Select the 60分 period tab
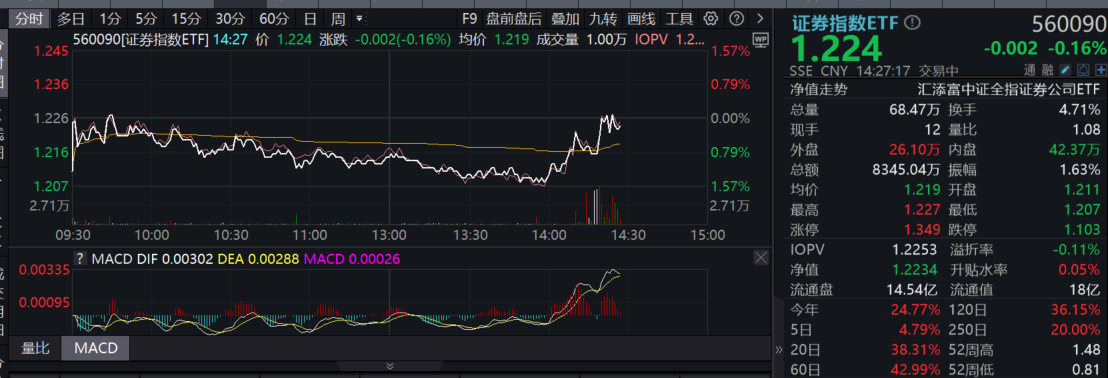The width and height of the screenshot is (1108, 378). [x=273, y=18]
